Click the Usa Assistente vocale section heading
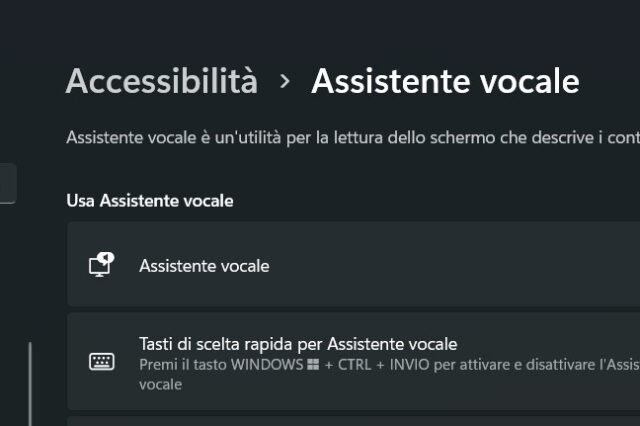 [149, 201]
